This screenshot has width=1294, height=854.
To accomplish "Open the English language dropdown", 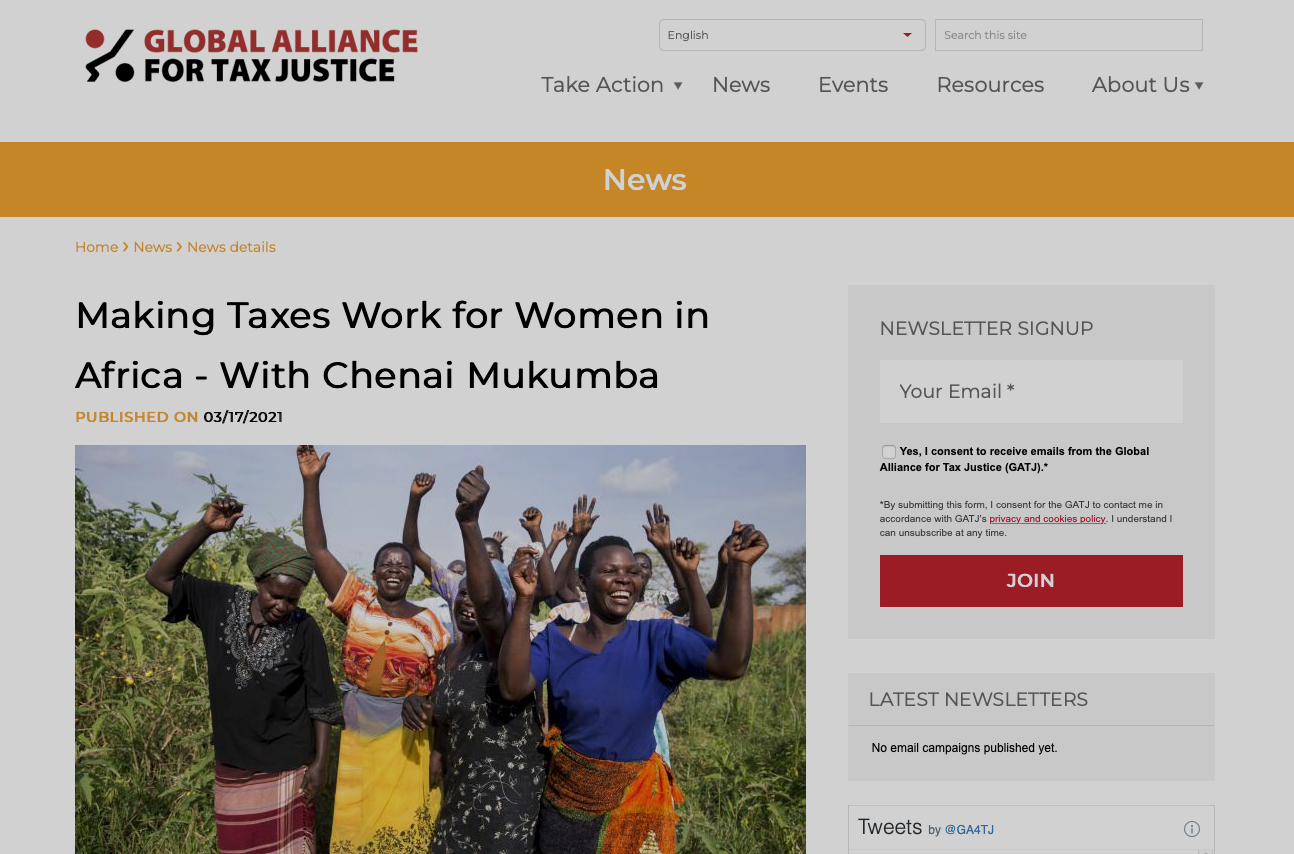I will click(792, 35).
